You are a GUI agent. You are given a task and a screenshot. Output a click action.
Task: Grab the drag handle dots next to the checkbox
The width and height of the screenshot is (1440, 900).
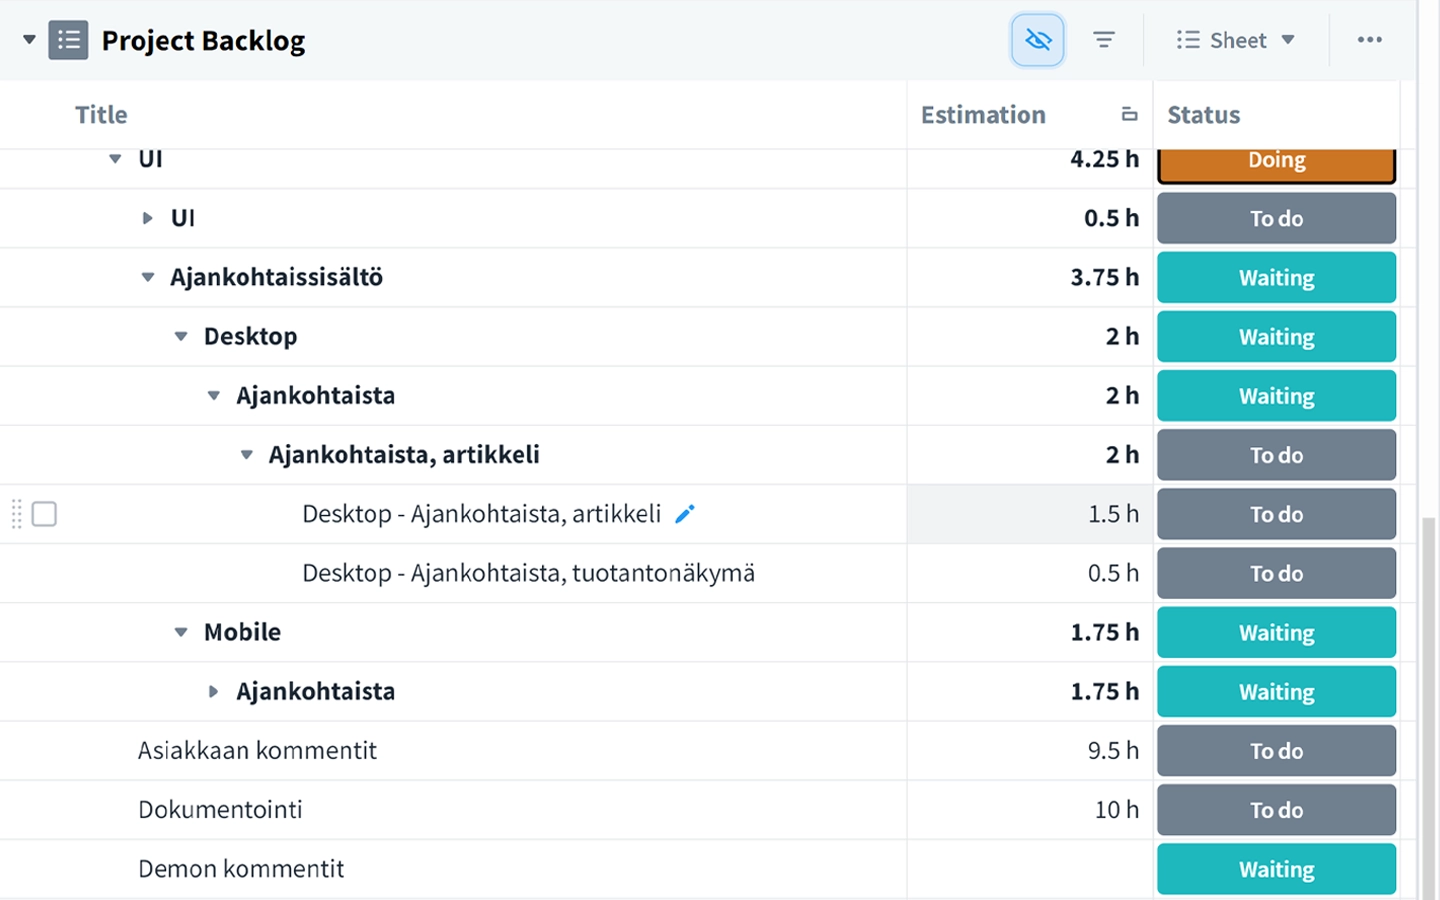pyautogui.click(x=16, y=514)
